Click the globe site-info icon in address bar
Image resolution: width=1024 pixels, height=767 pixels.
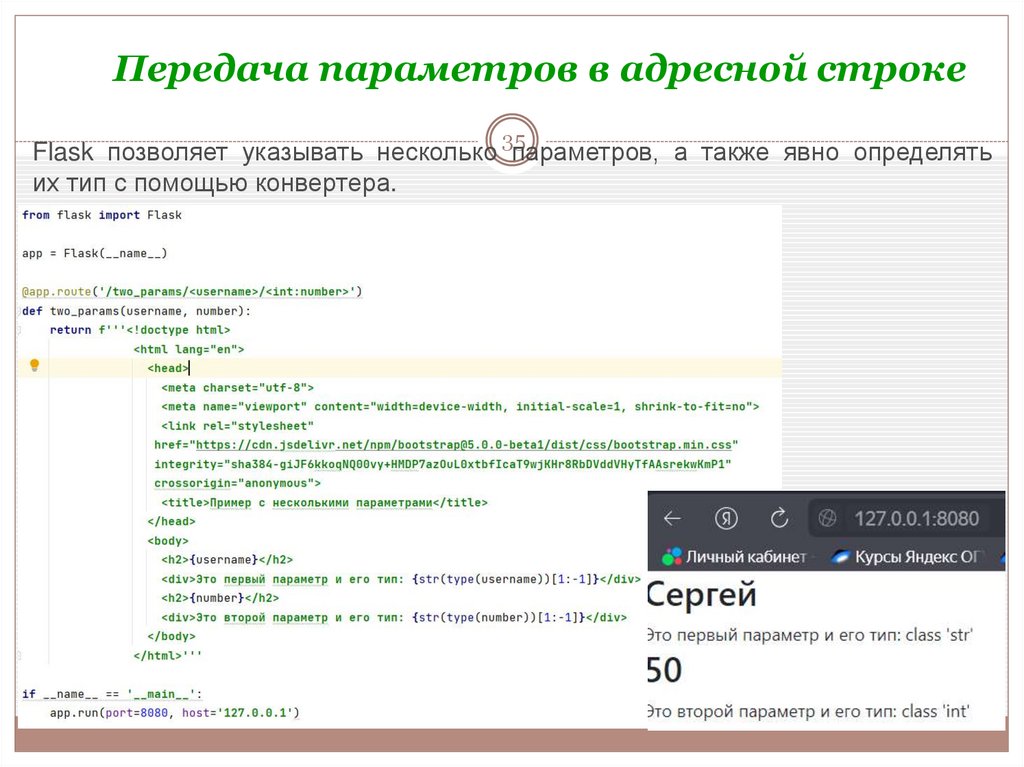(x=827, y=519)
